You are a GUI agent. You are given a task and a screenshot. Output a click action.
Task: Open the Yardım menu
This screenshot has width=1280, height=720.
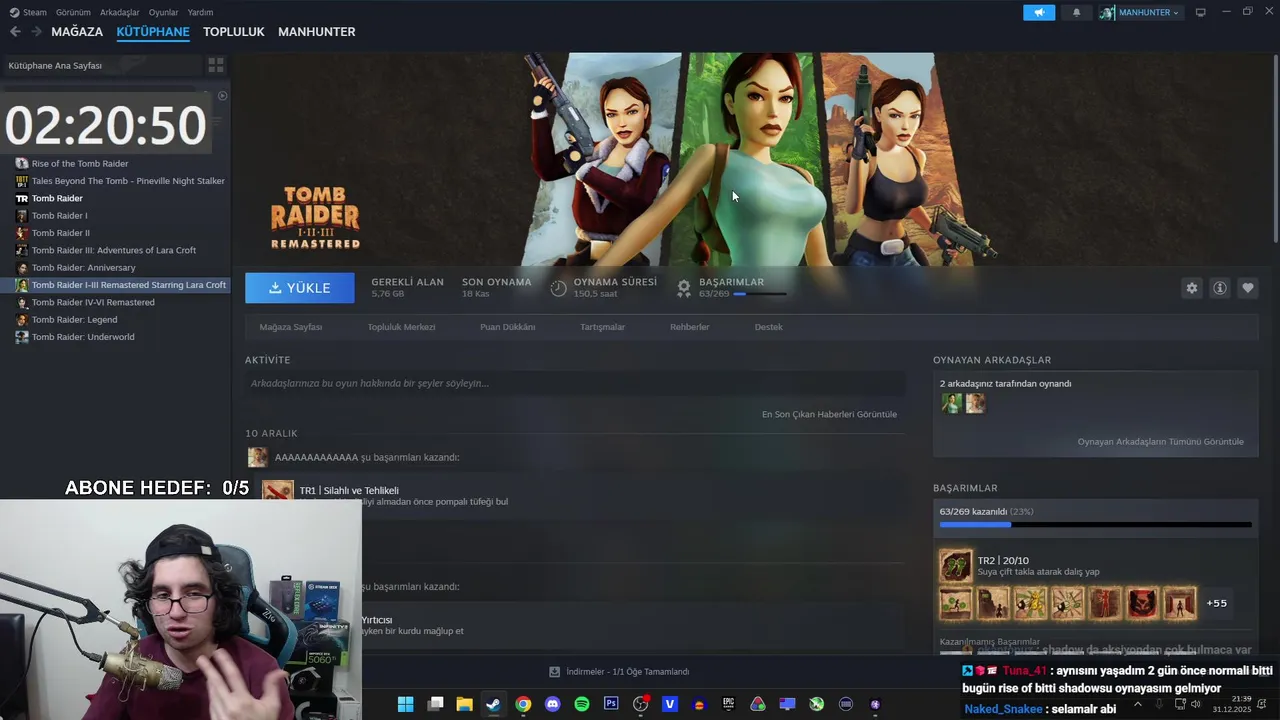coord(200,12)
